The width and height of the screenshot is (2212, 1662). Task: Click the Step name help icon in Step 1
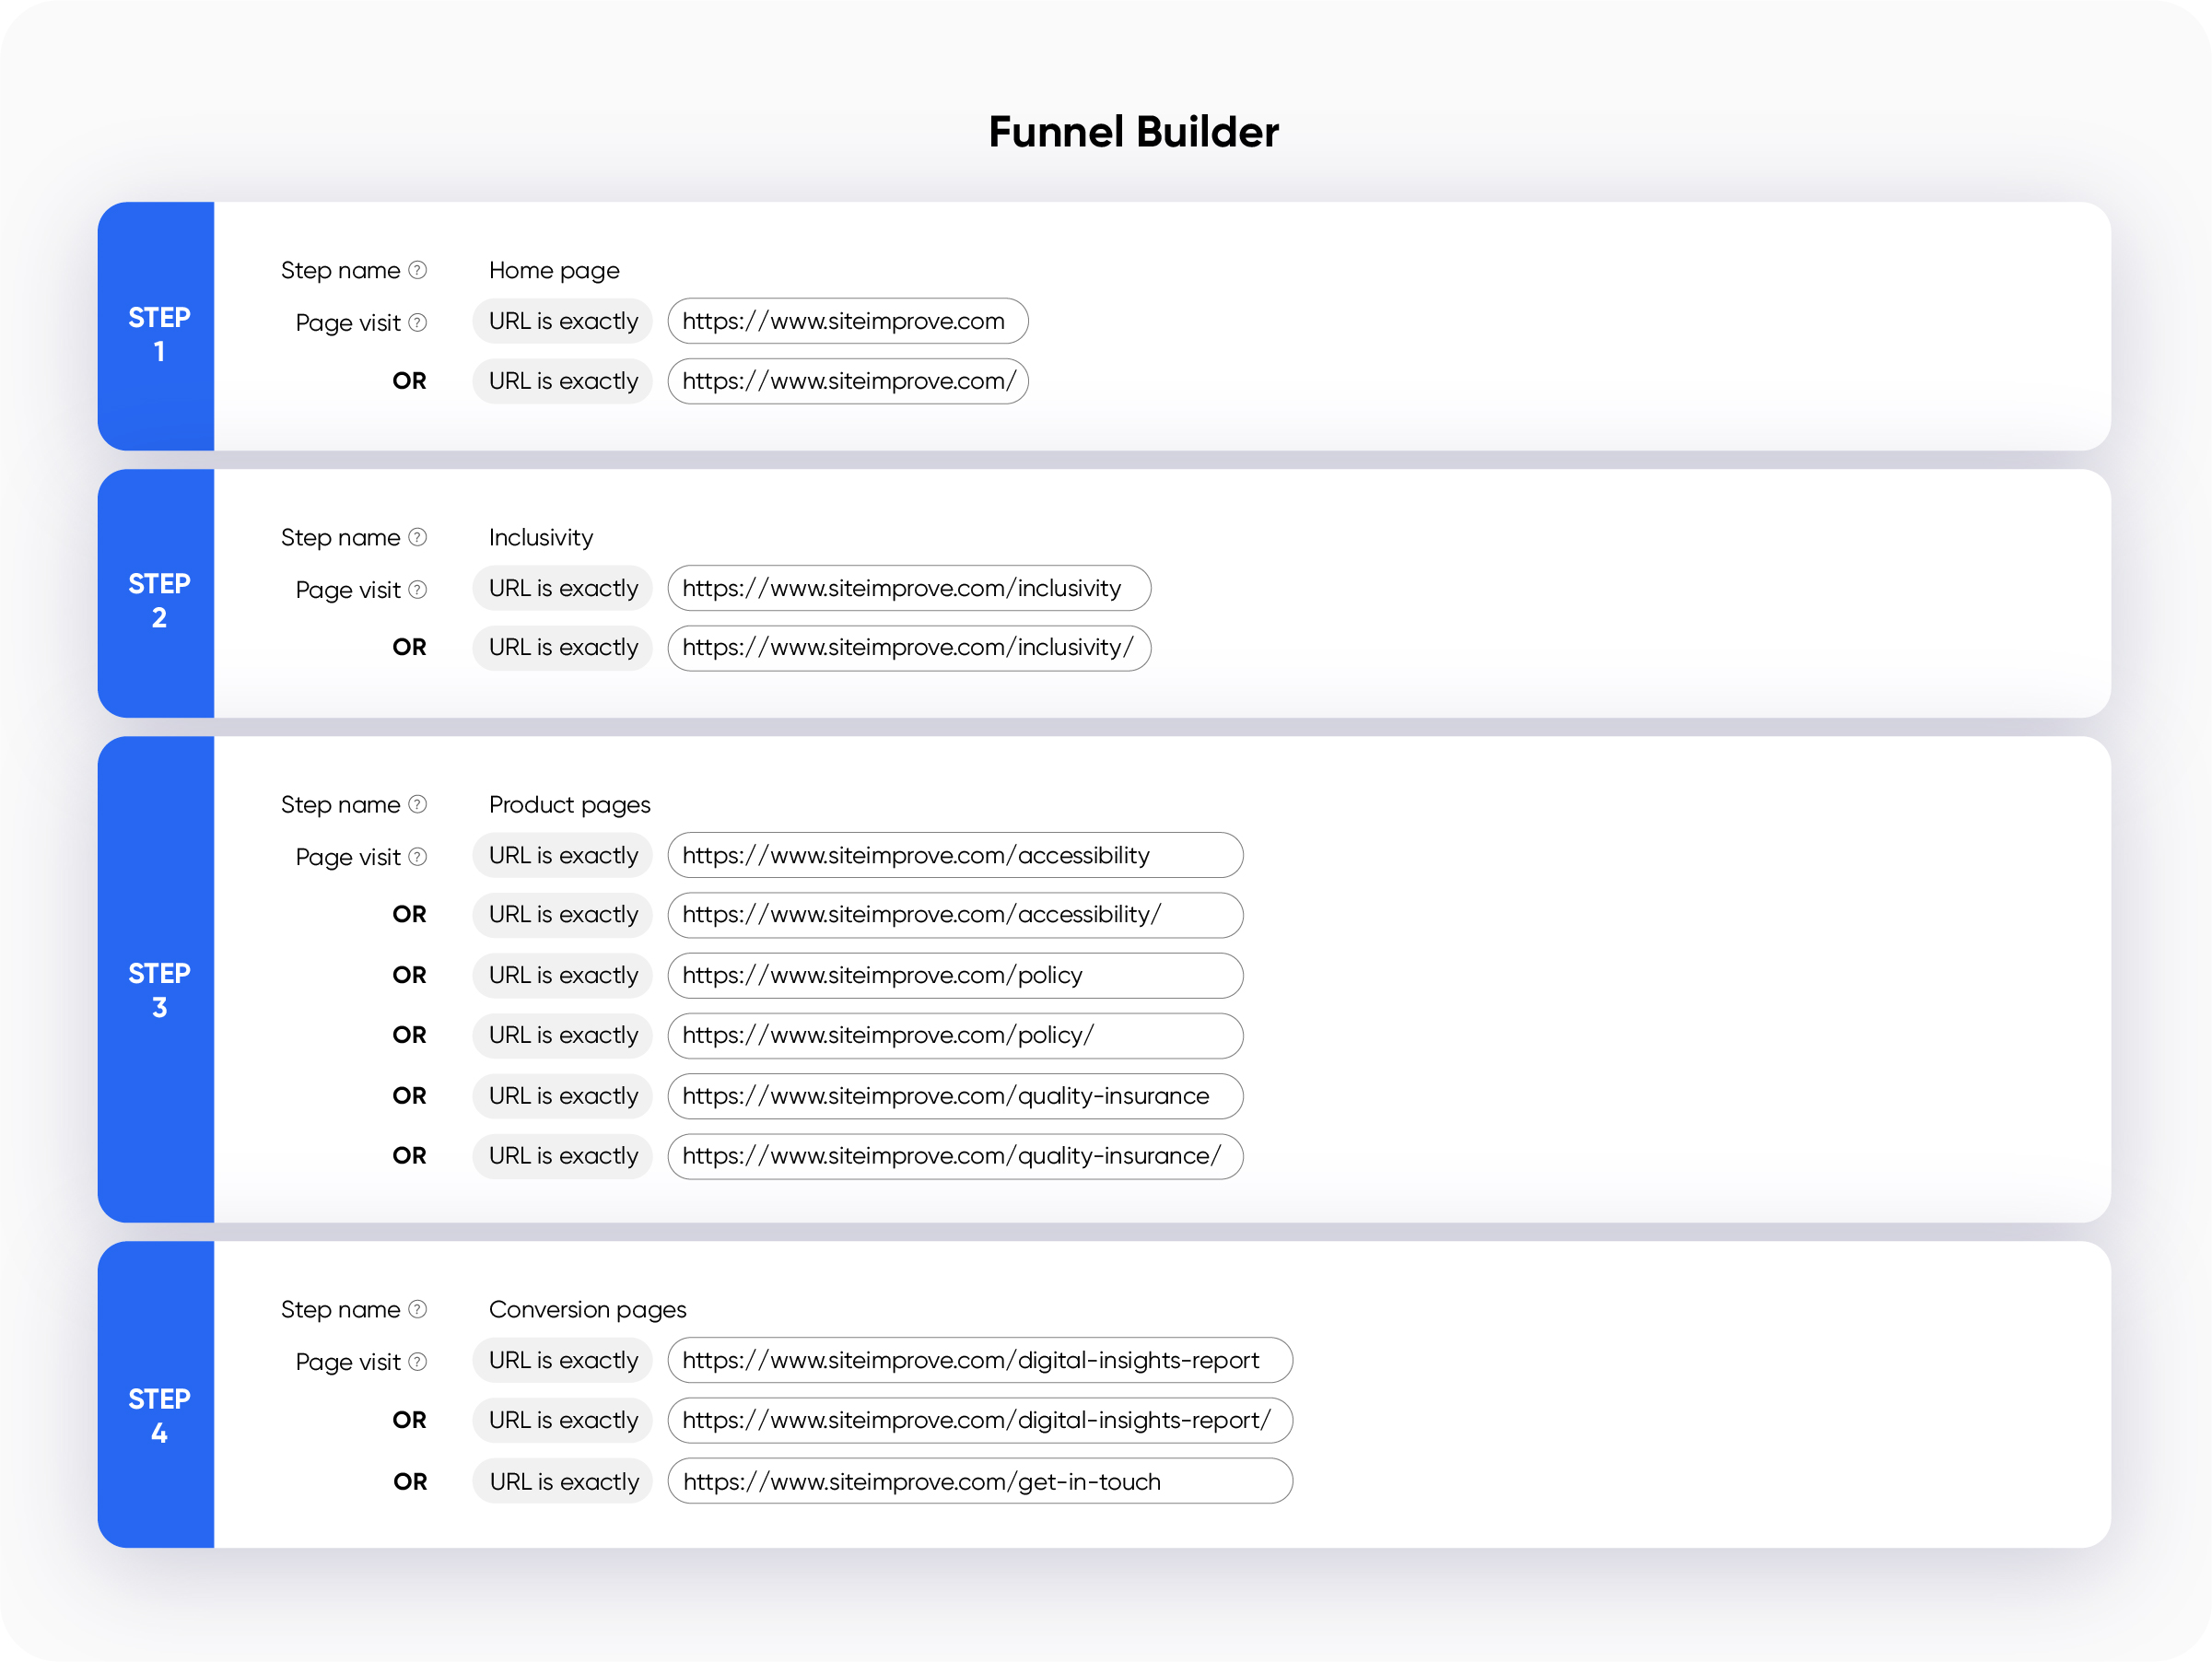point(417,270)
